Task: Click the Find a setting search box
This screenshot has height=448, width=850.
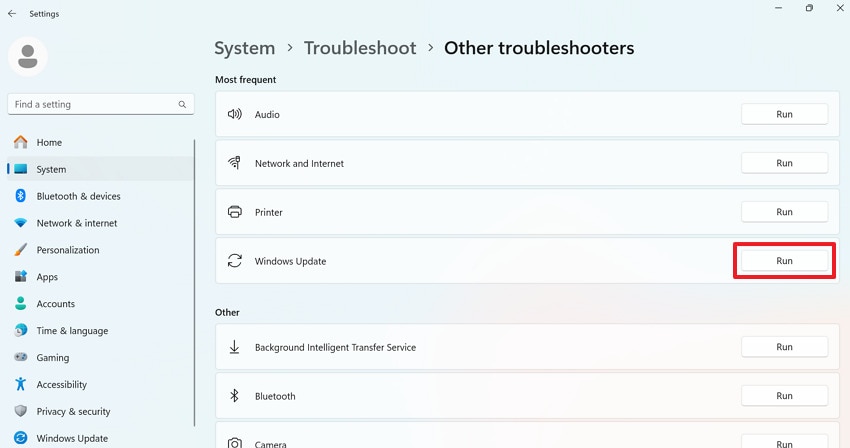Action: pyautogui.click(x=101, y=104)
